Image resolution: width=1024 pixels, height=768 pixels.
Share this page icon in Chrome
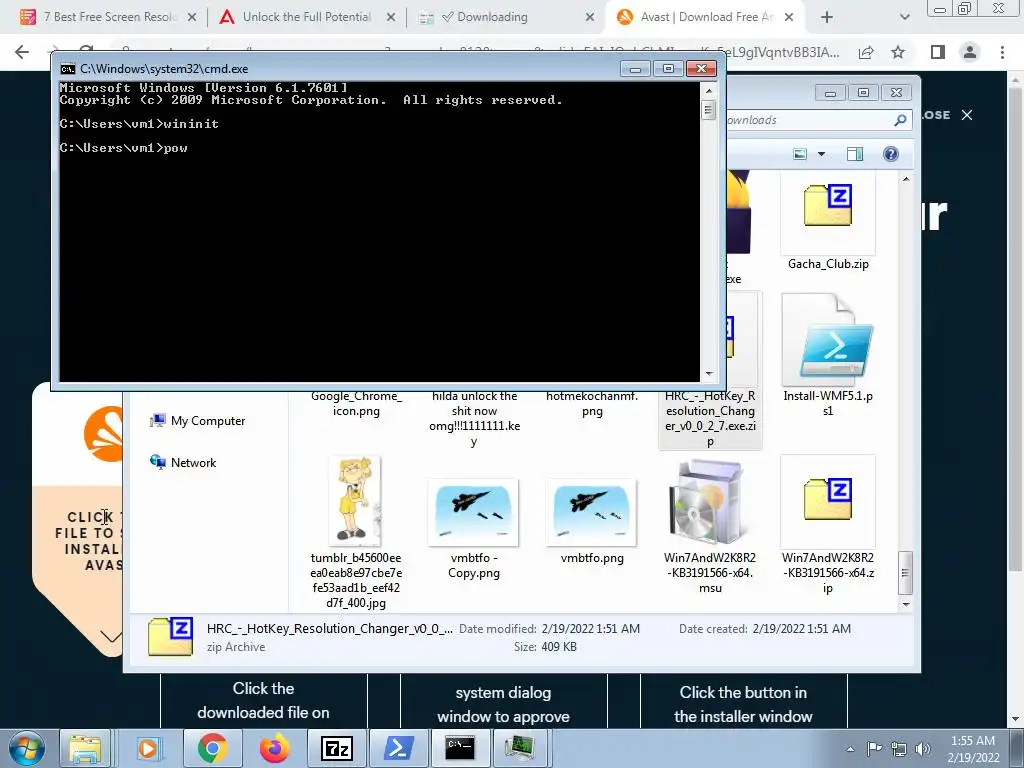[x=866, y=52]
